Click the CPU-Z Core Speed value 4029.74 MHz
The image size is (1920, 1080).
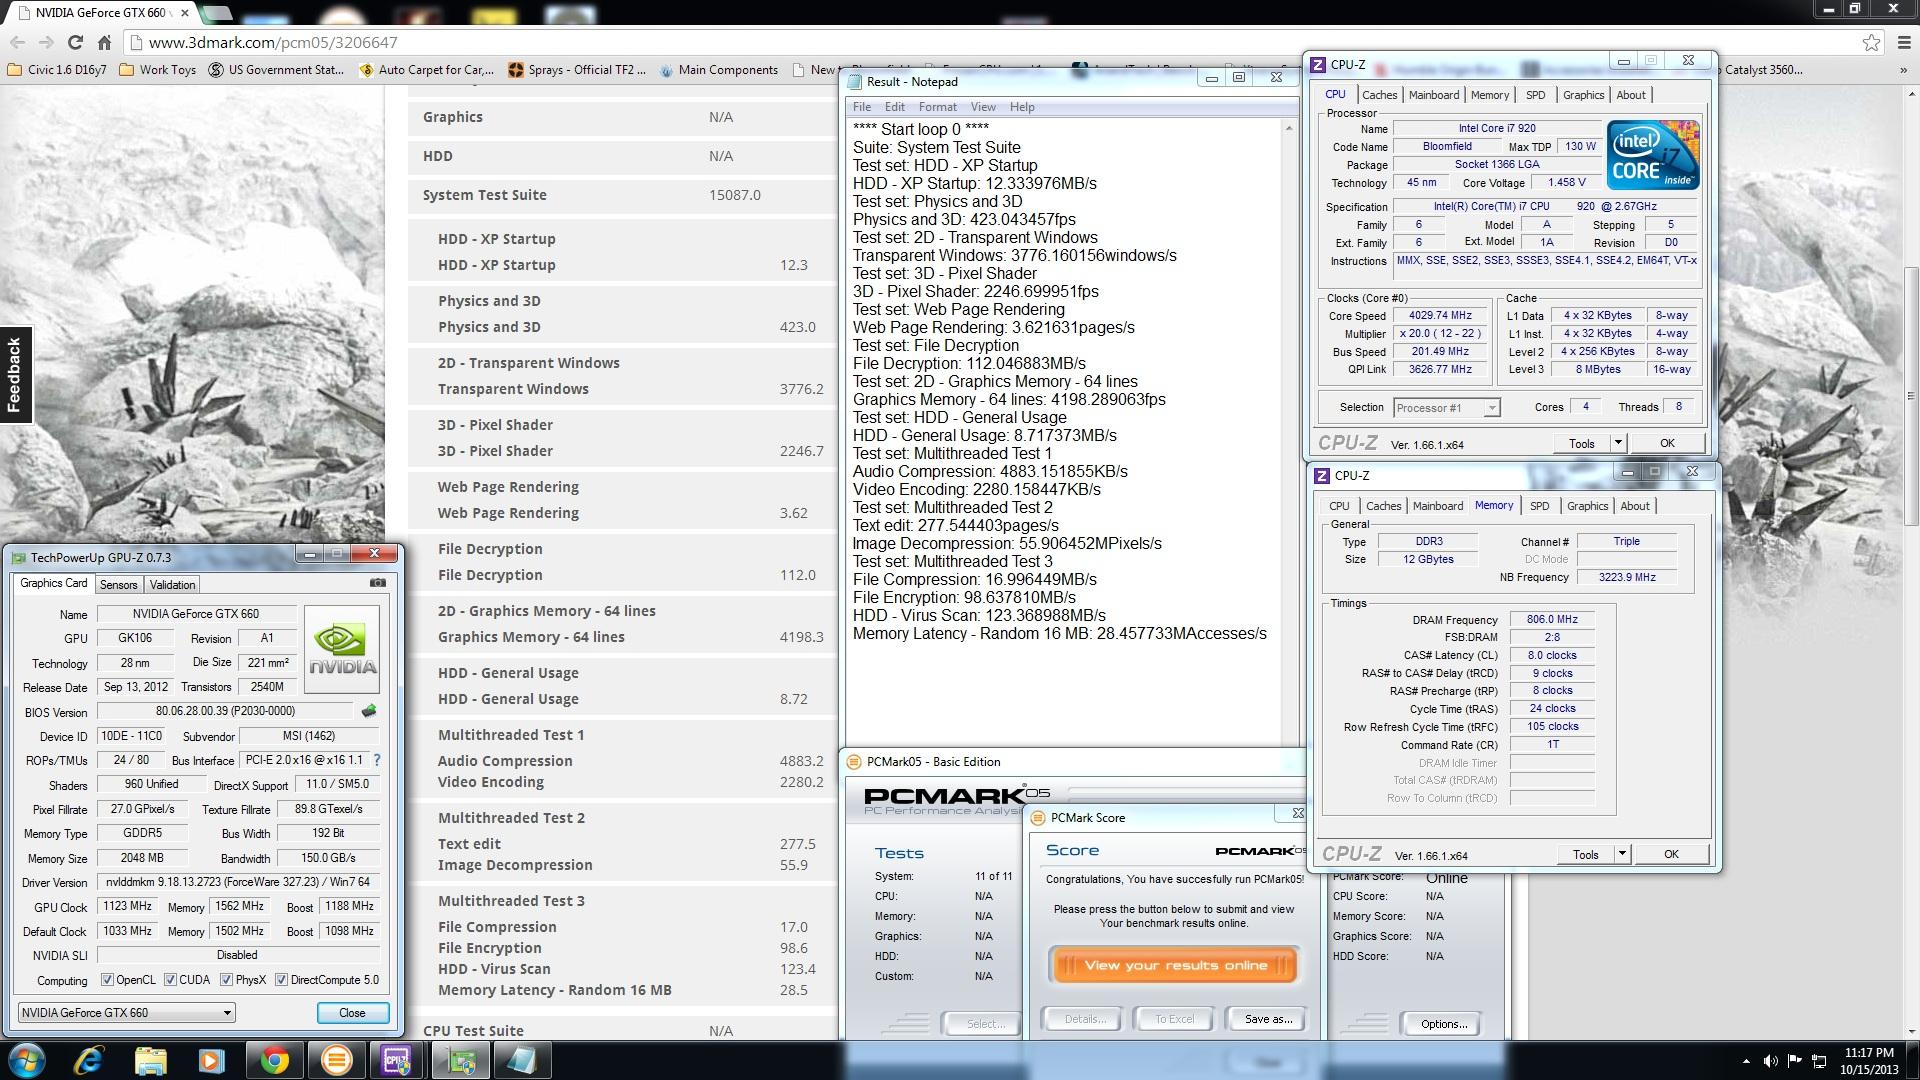click(x=1440, y=316)
